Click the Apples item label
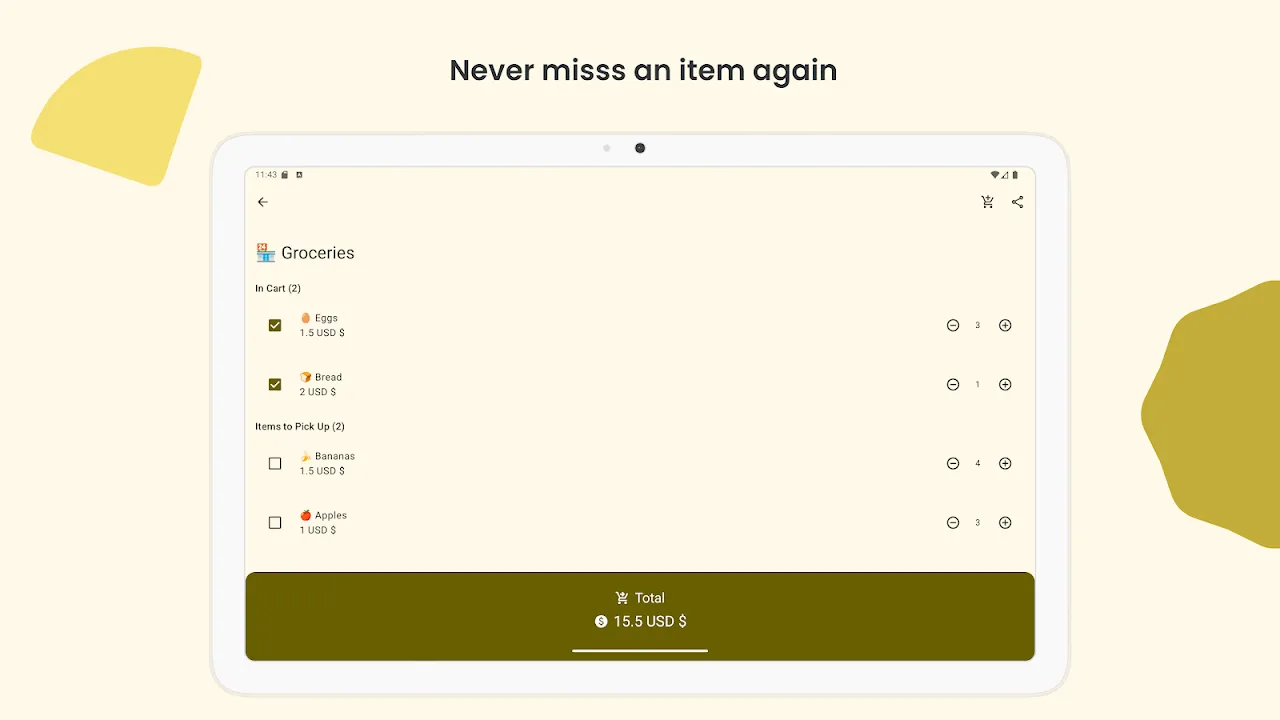Image resolution: width=1280 pixels, height=720 pixels. click(x=330, y=516)
